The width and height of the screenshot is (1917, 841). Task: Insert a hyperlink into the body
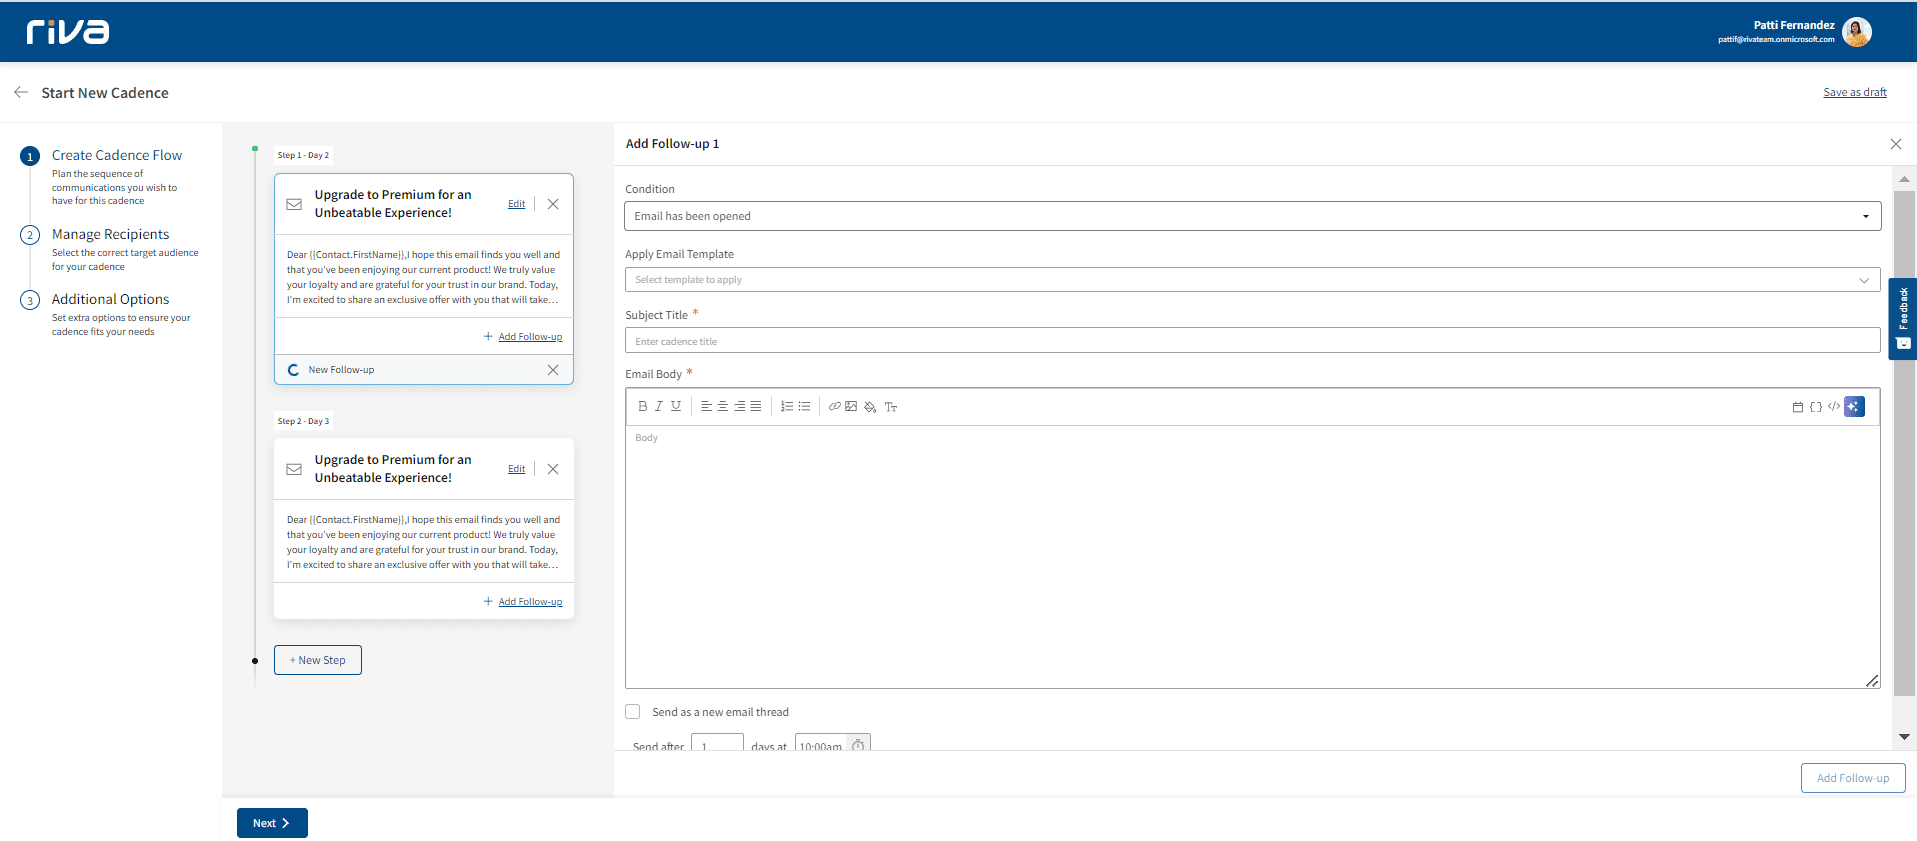pyautogui.click(x=835, y=406)
